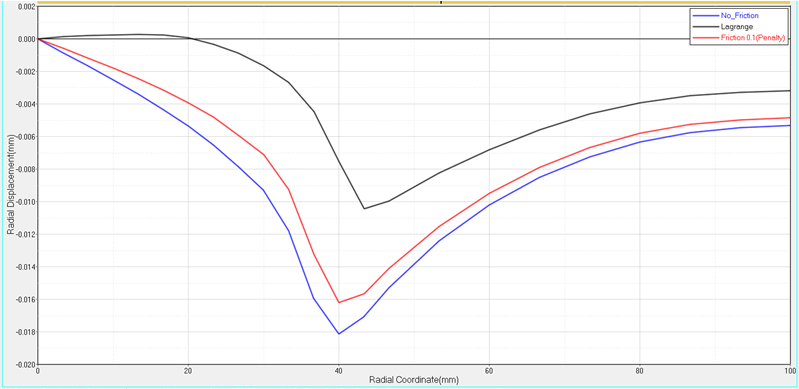799x389 pixels.
Task: Click the blue No_Friction legend line sample
Action: pos(705,16)
